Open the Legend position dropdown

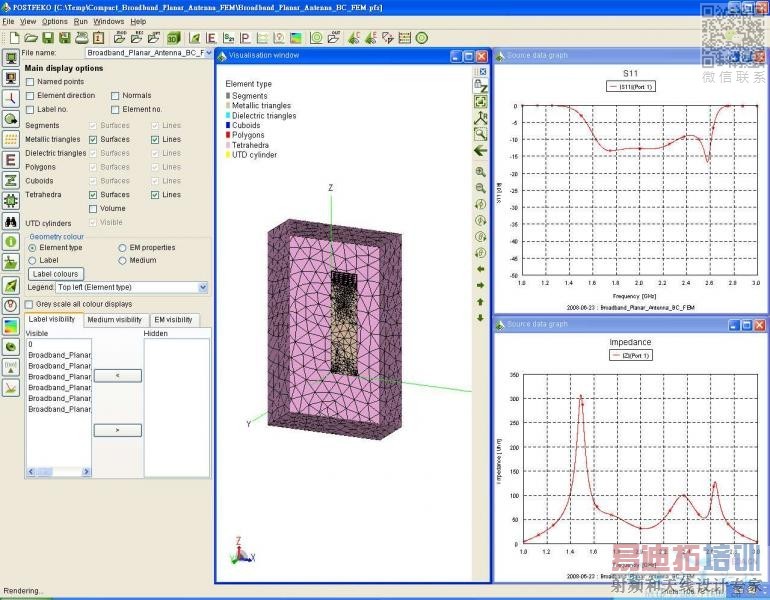(x=203, y=287)
